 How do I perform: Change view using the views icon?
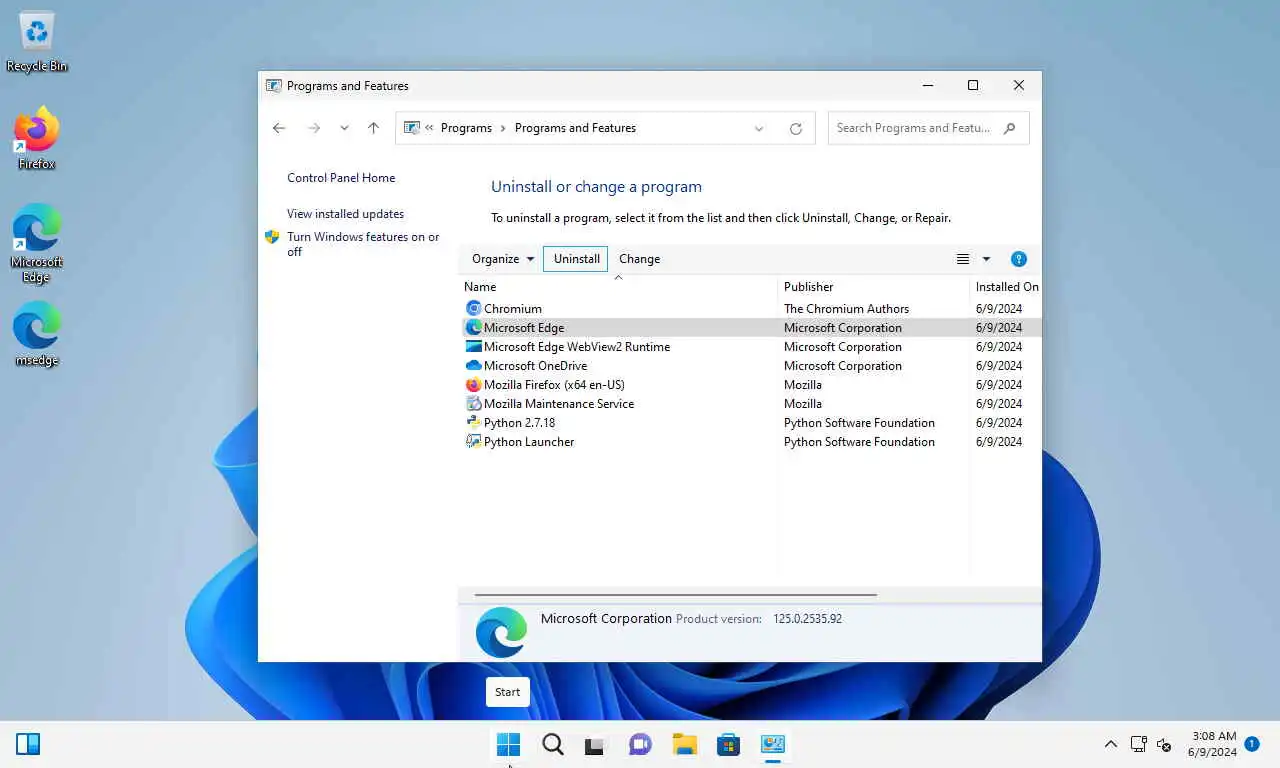[962, 259]
